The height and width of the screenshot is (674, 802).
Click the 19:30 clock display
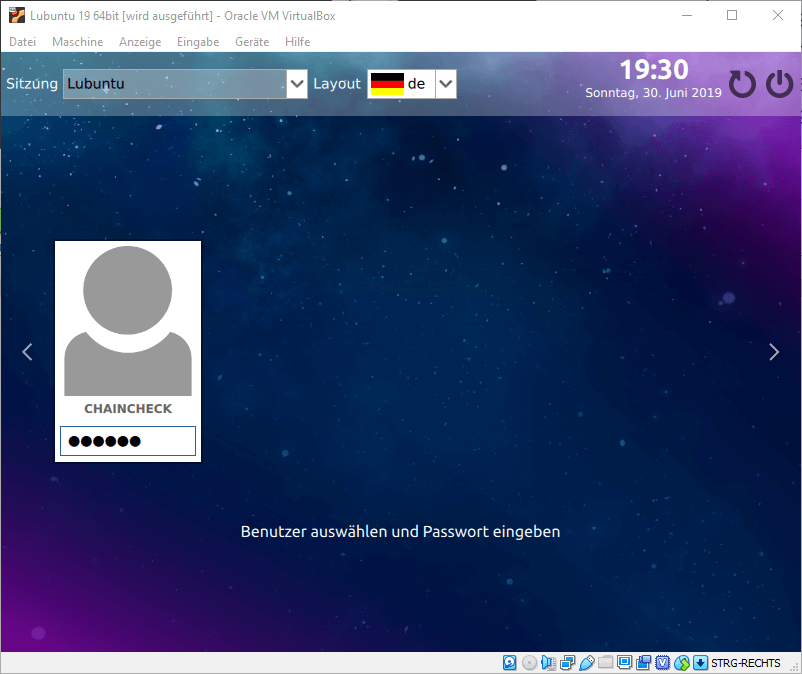tap(654, 70)
